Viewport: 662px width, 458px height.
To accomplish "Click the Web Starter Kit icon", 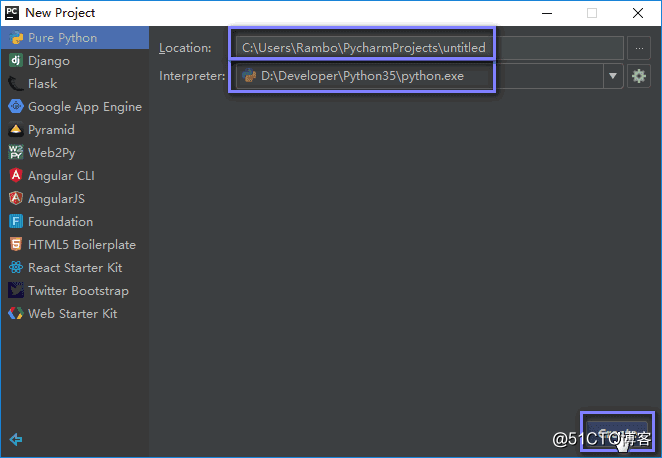I will tap(16, 313).
